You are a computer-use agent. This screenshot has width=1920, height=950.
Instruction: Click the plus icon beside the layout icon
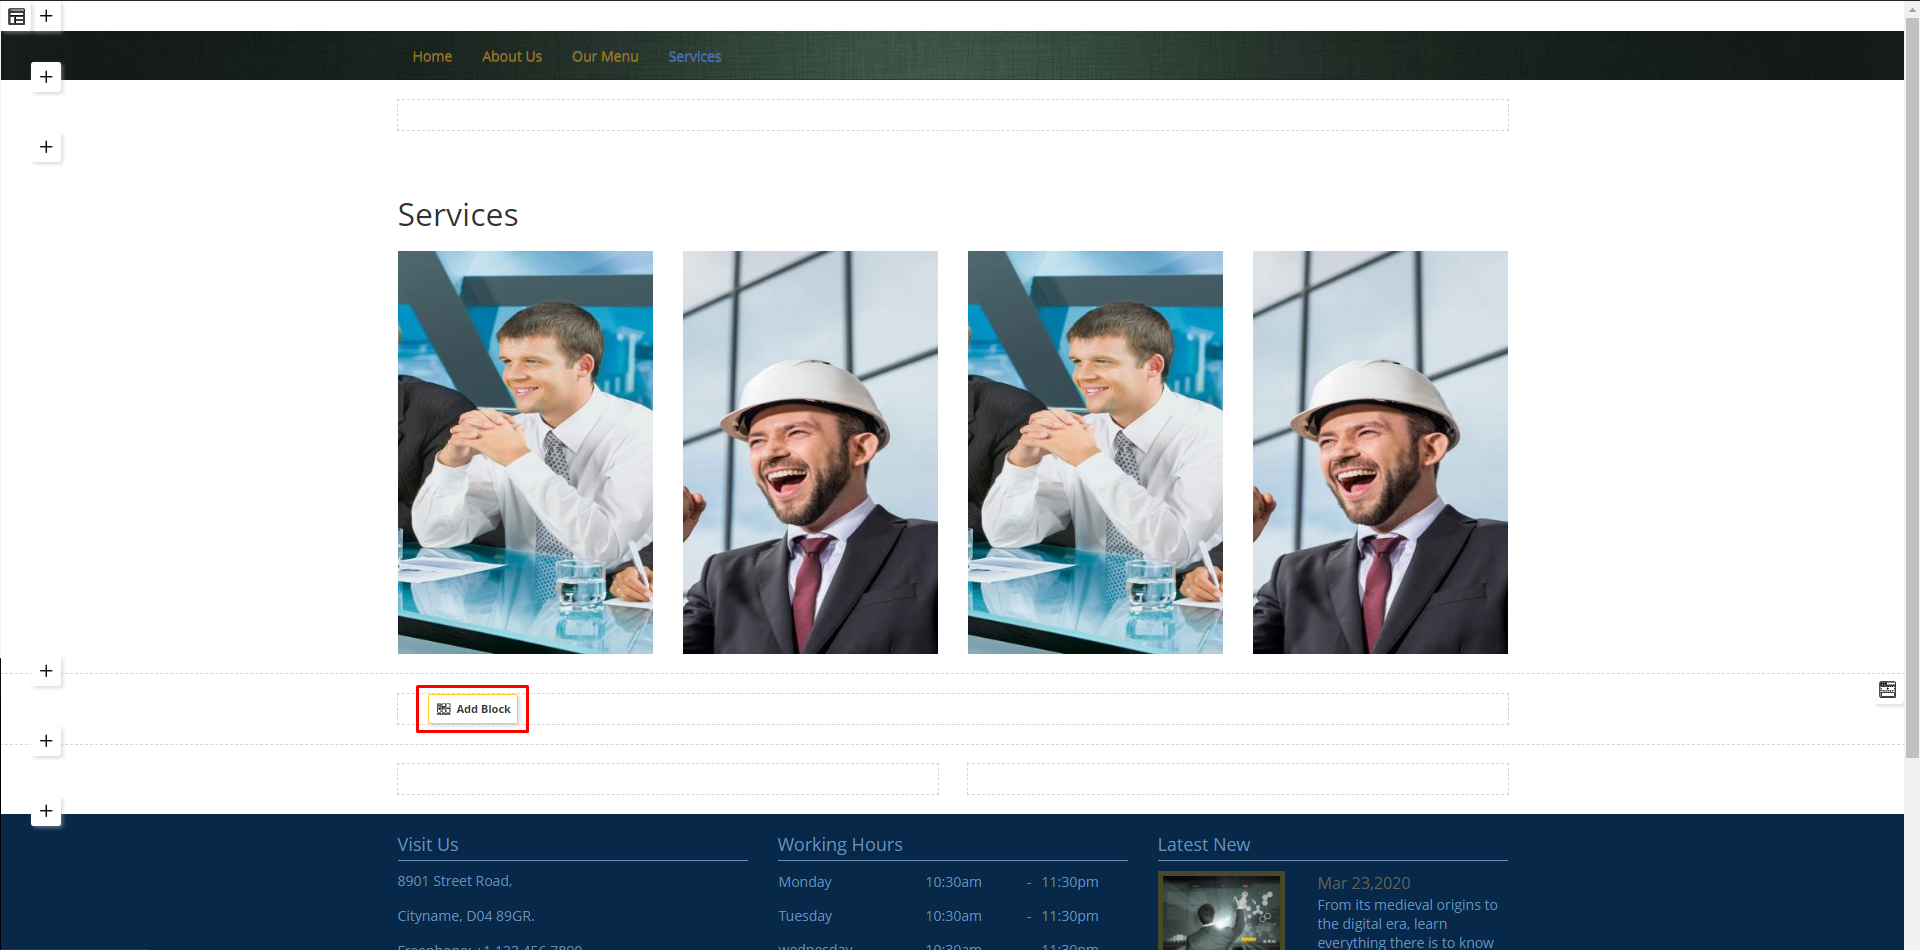[46, 16]
